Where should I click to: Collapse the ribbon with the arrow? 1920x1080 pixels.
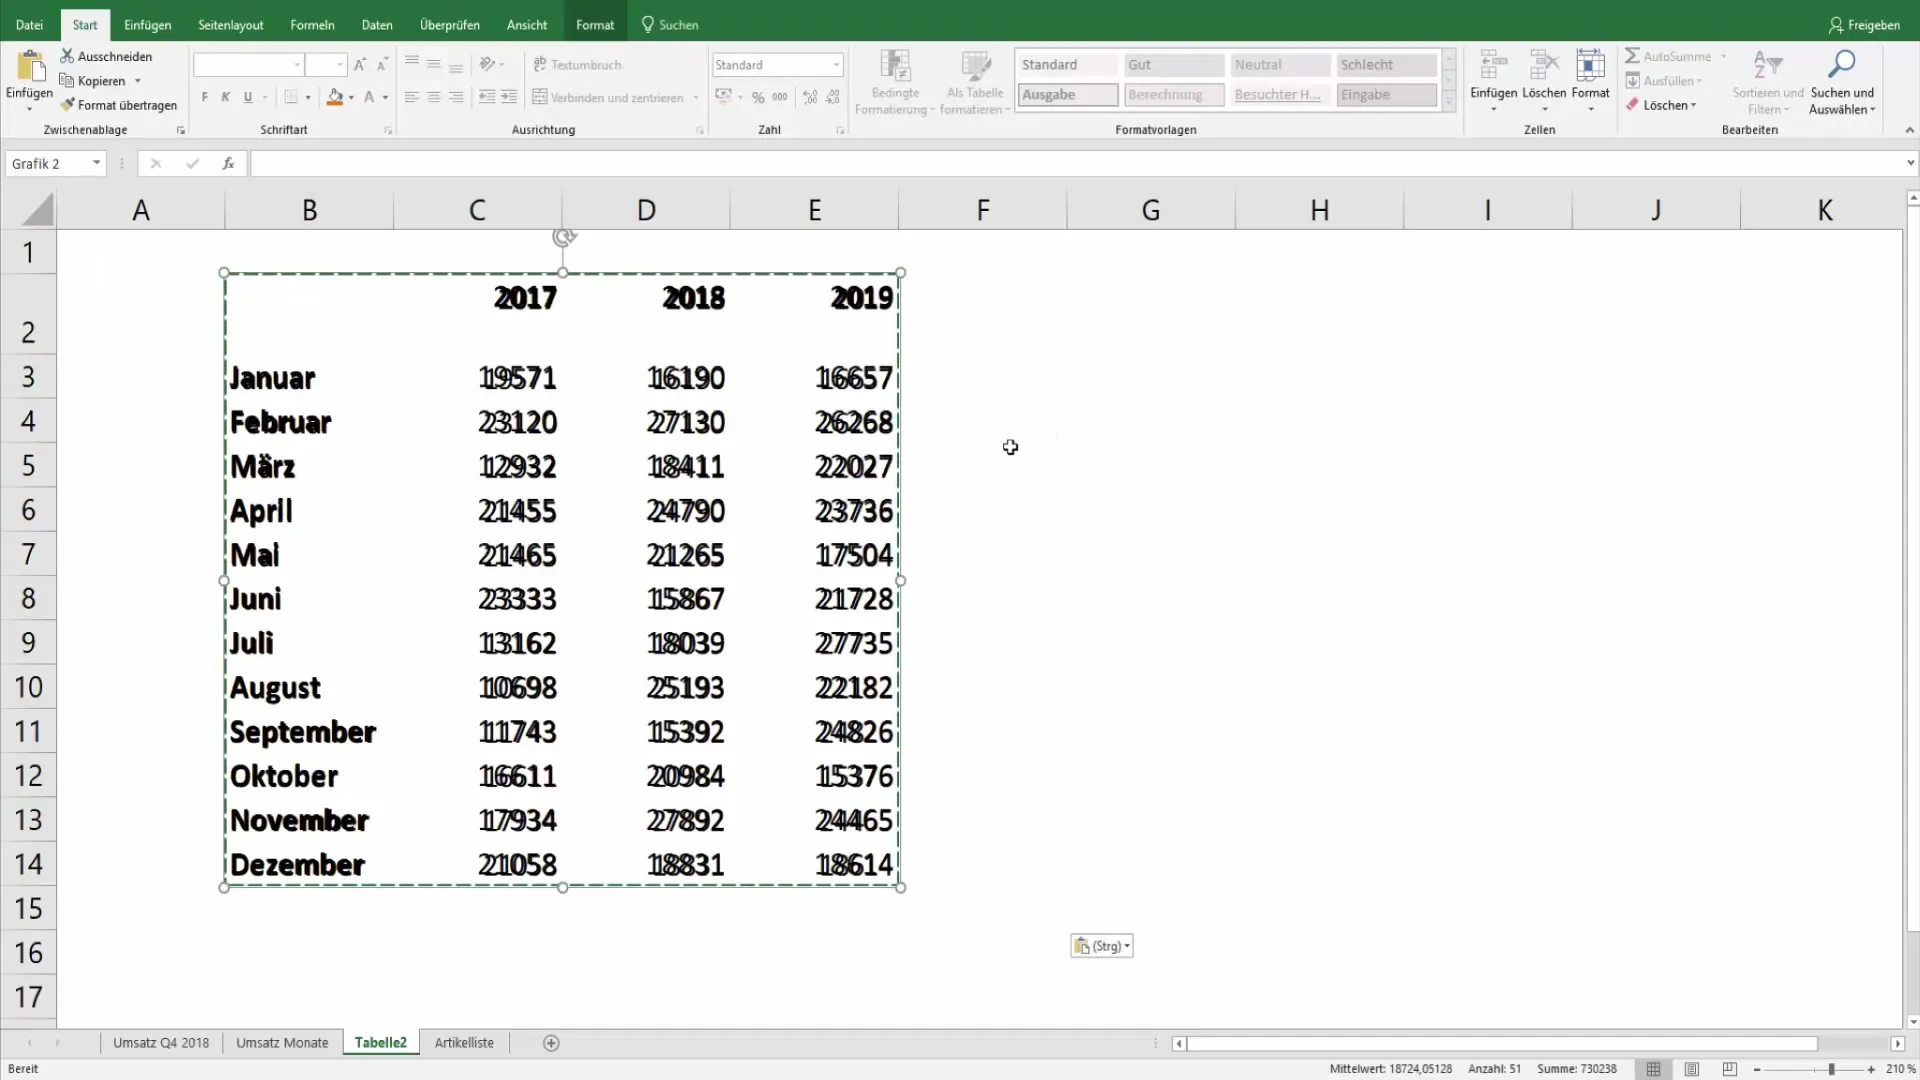(x=1909, y=130)
